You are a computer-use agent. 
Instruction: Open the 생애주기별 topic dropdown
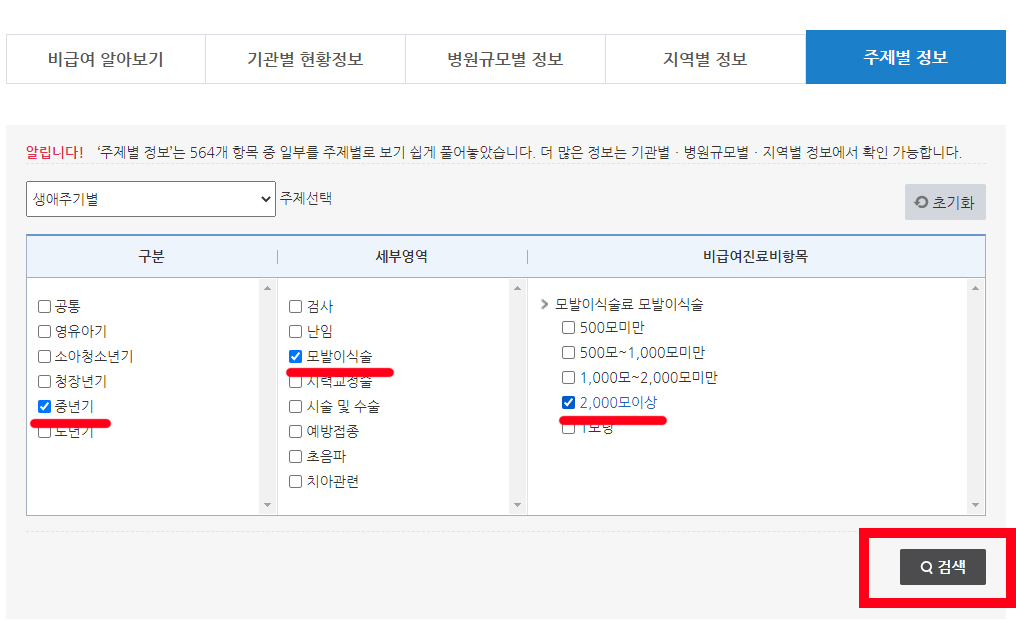151,199
